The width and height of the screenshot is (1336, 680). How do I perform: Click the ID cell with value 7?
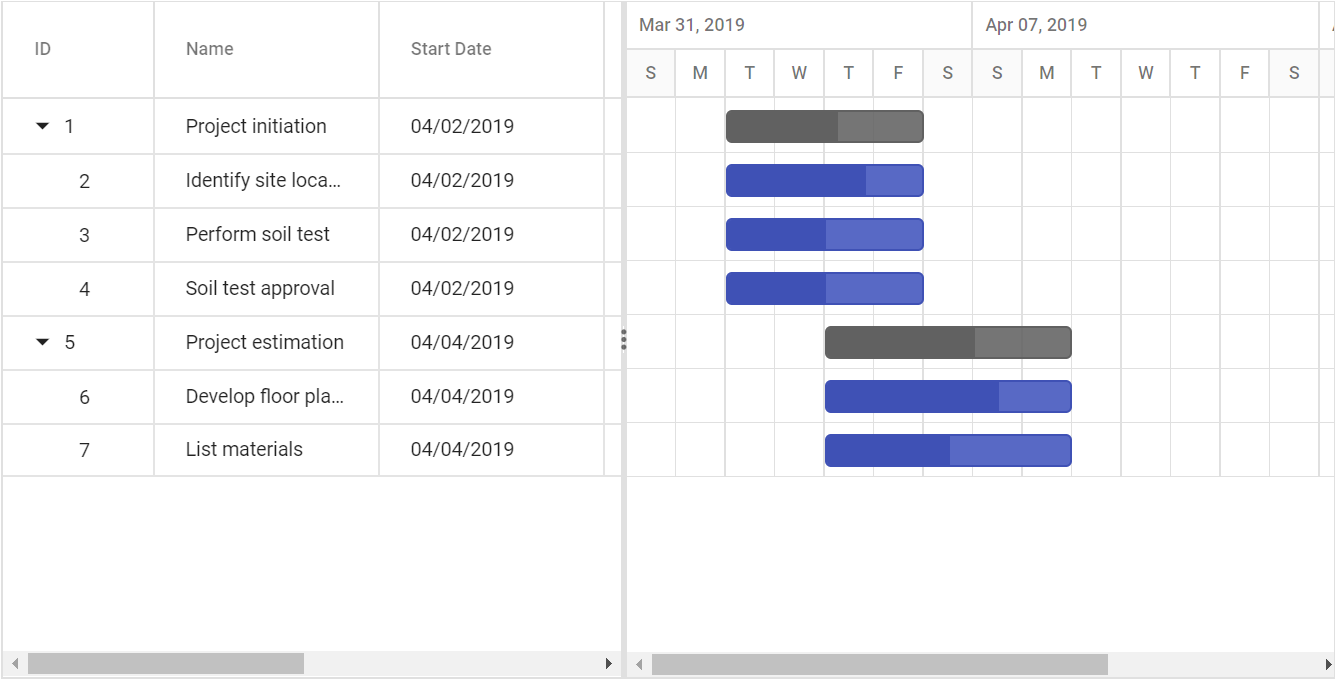[78, 449]
